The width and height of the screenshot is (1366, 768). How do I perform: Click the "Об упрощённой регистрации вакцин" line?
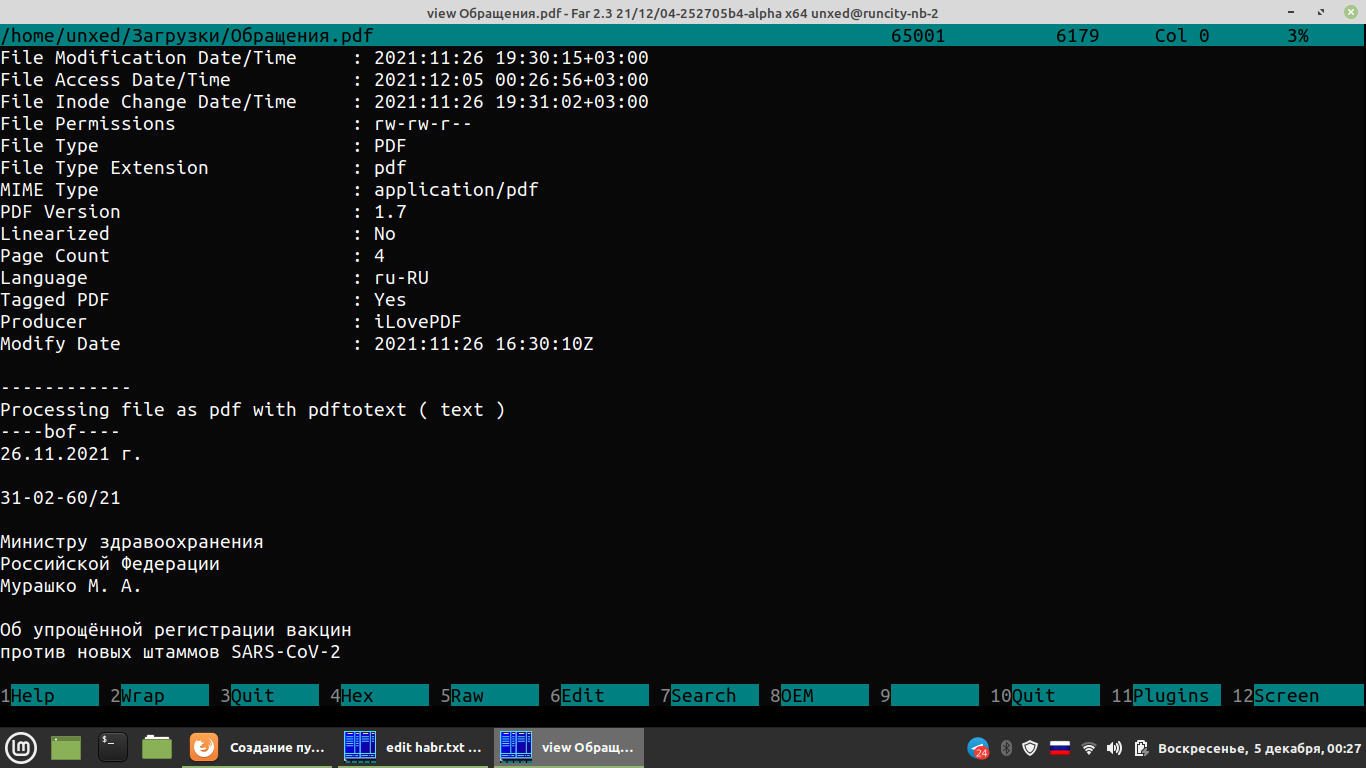(x=176, y=630)
